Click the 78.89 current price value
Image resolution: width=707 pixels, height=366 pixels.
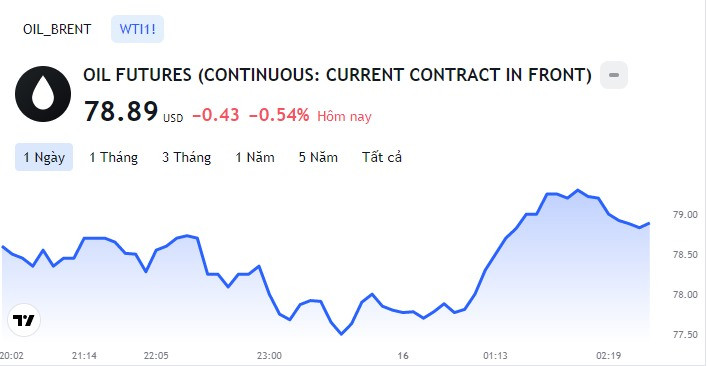tap(121, 111)
